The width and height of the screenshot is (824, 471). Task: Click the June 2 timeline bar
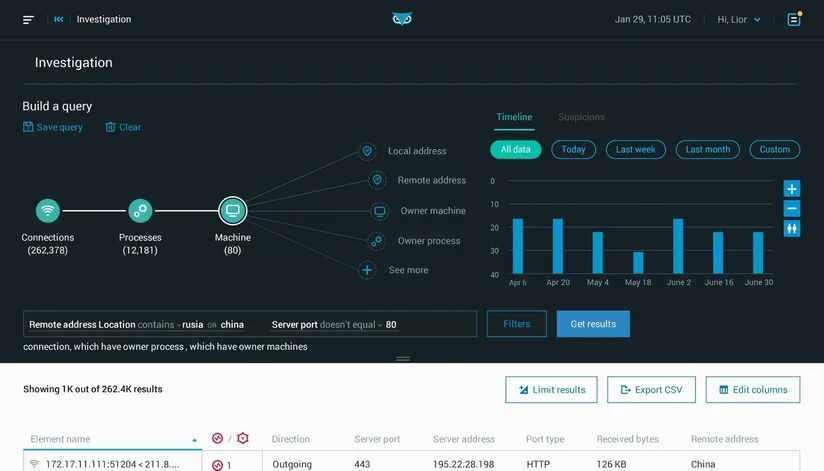click(678, 246)
